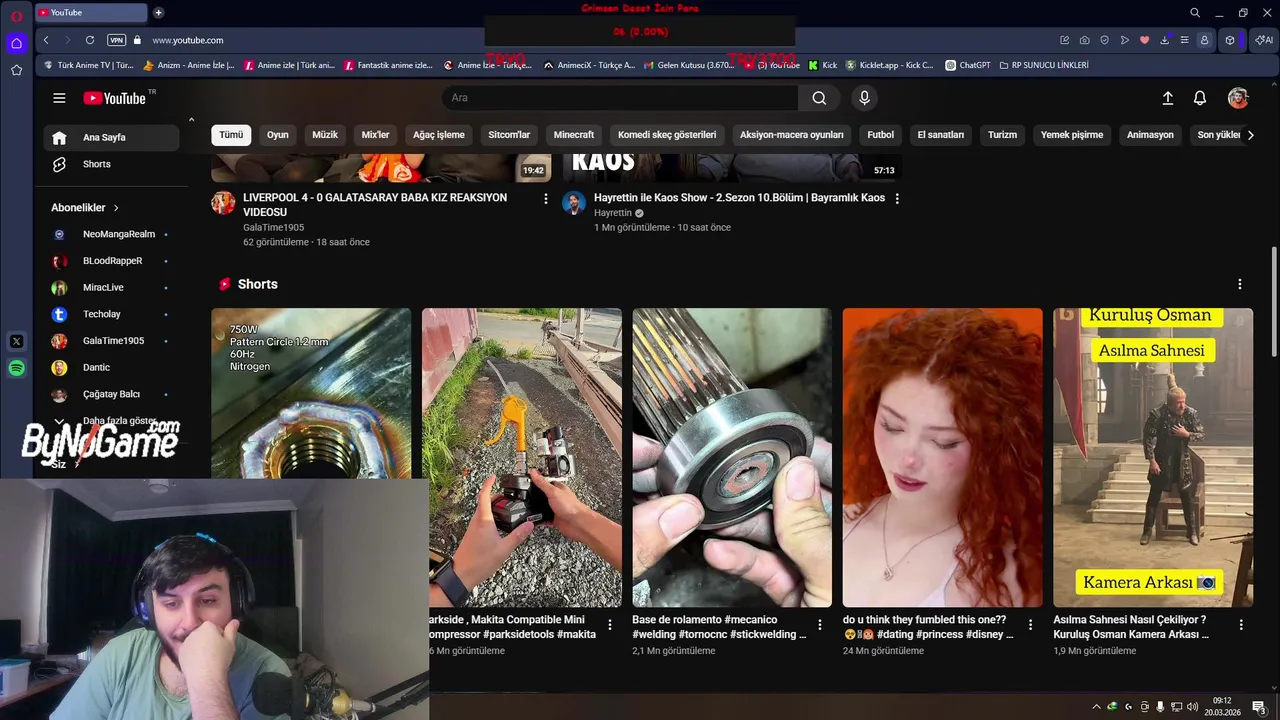Image resolution: width=1280 pixels, height=720 pixels.
Task: Open the Shorts section options menu
Action: pyautogui.click(x=1240, y=284)
